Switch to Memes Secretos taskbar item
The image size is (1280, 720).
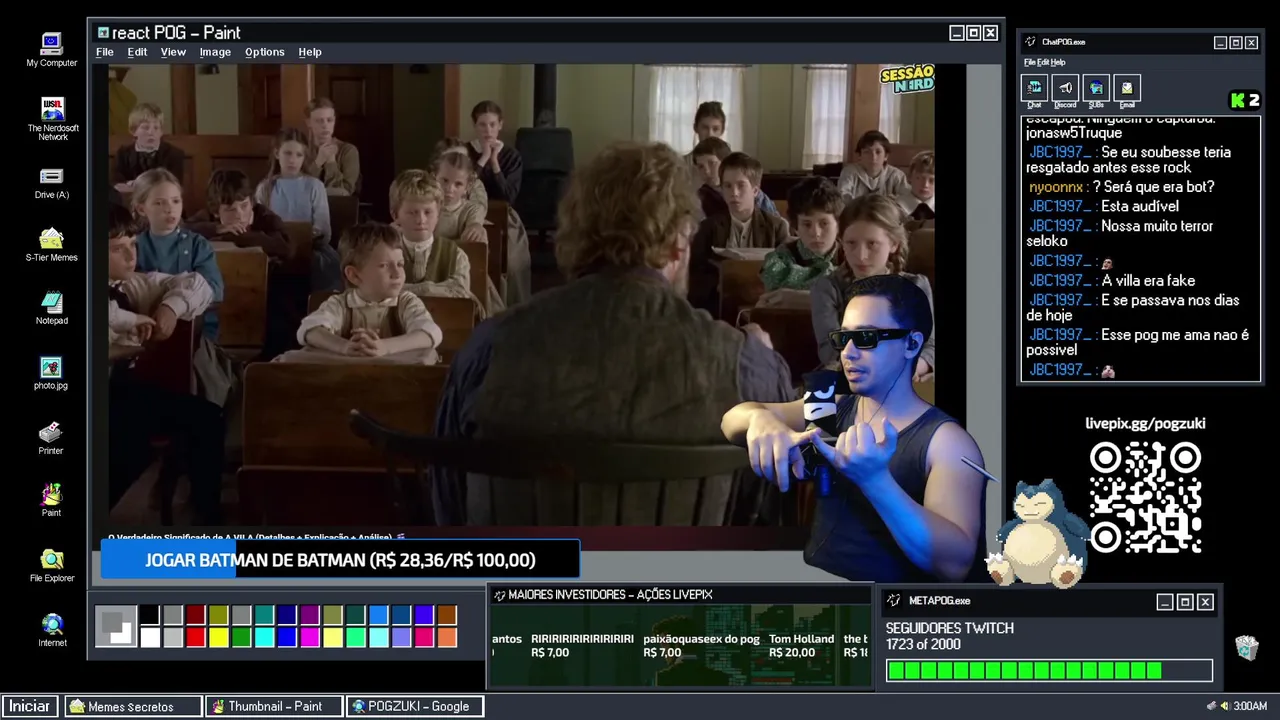(133, 706)
